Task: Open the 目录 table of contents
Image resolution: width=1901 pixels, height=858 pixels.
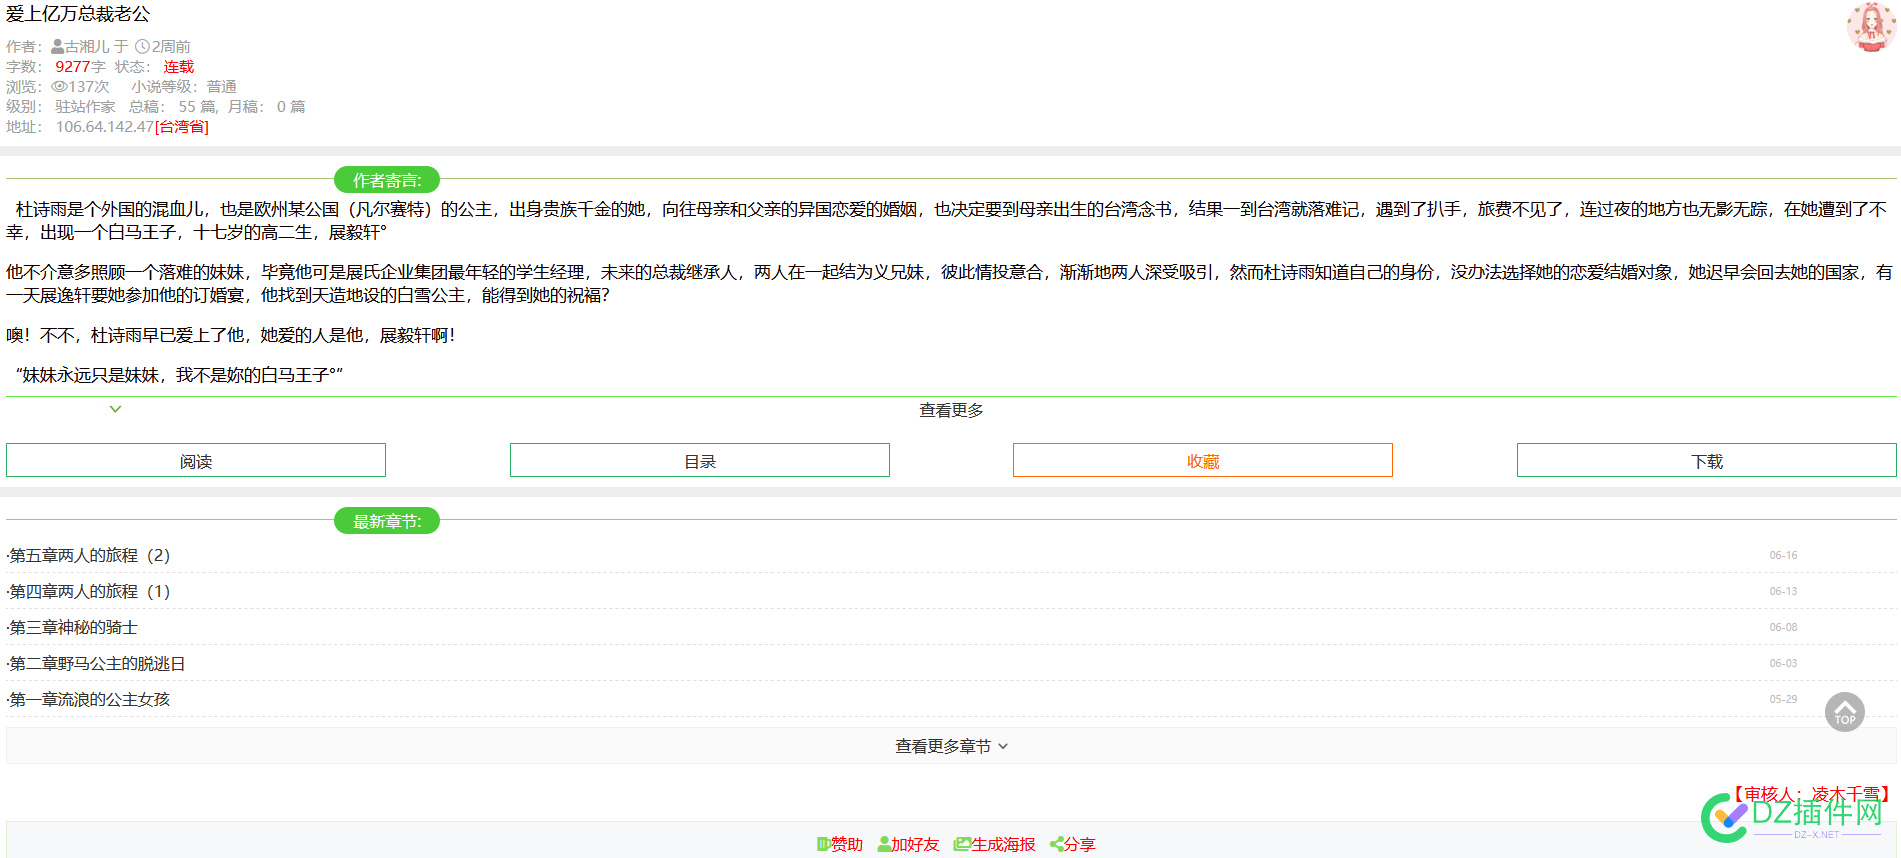Action: 700,460
